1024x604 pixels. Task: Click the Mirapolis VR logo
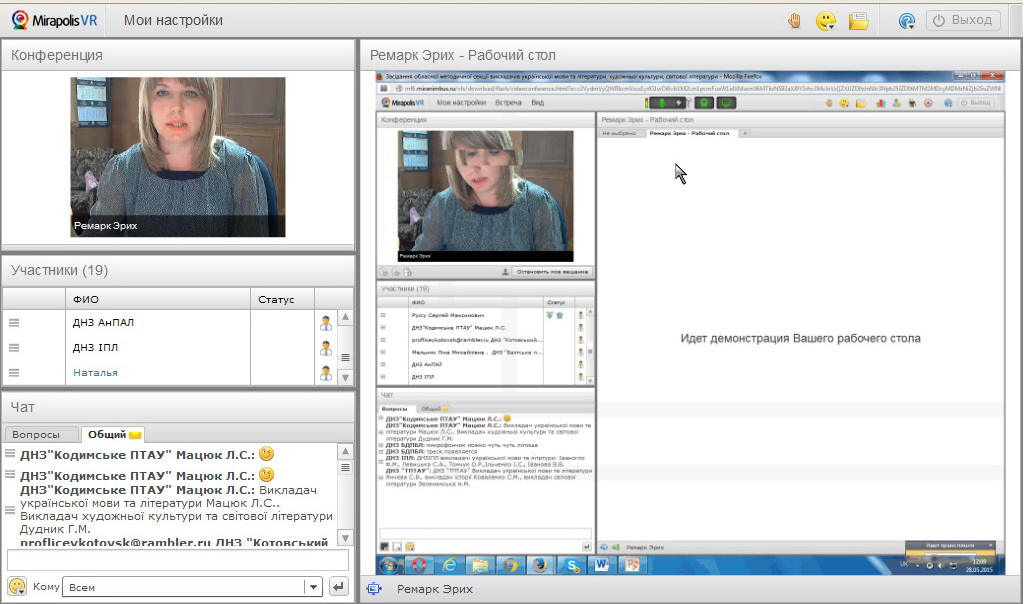(55, 20)
